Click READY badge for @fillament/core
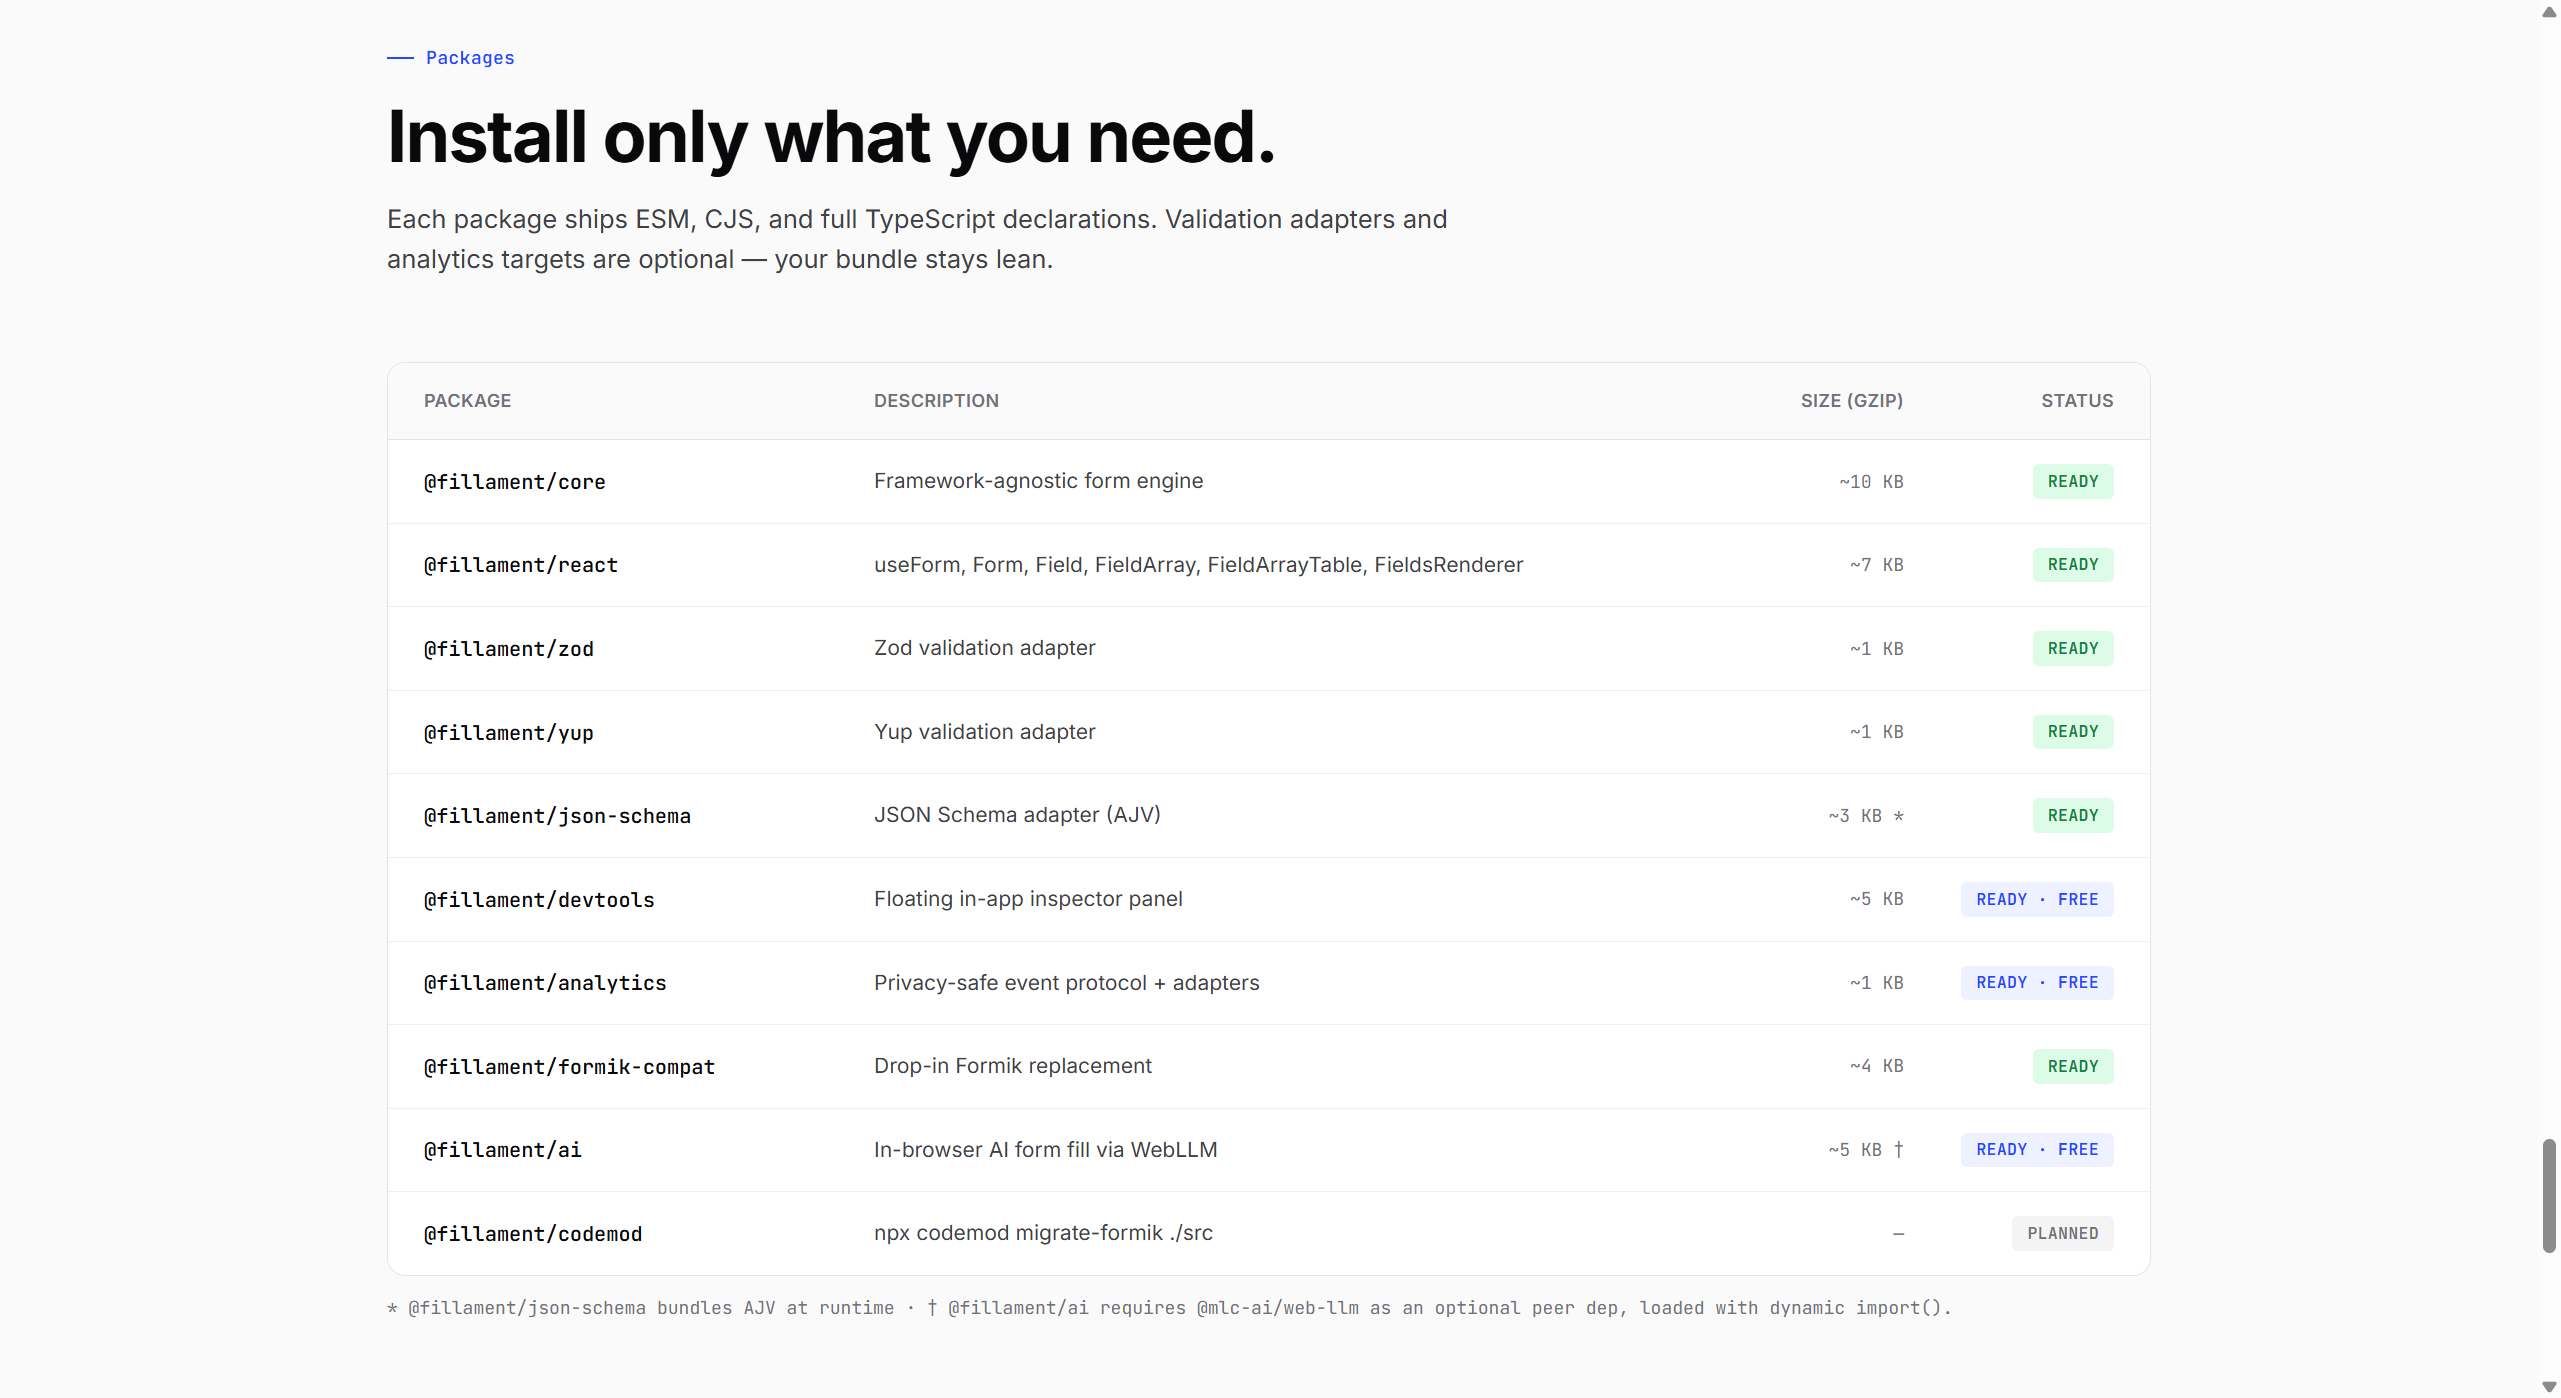Viewport: 2561px width, 1398px height. (x=2073, y=482)
